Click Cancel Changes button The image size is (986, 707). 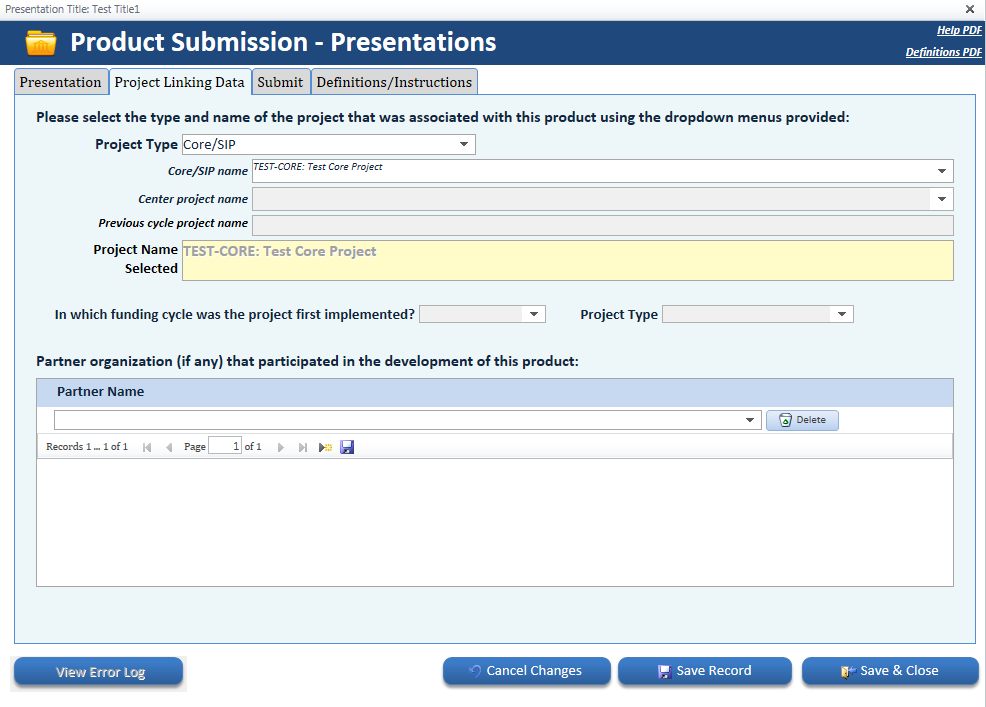tap(527, 671)
